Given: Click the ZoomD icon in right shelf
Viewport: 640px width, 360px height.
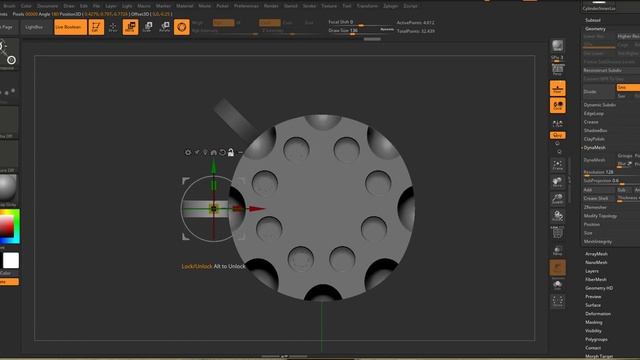Looking at the screenshot, I should (558, 199).
